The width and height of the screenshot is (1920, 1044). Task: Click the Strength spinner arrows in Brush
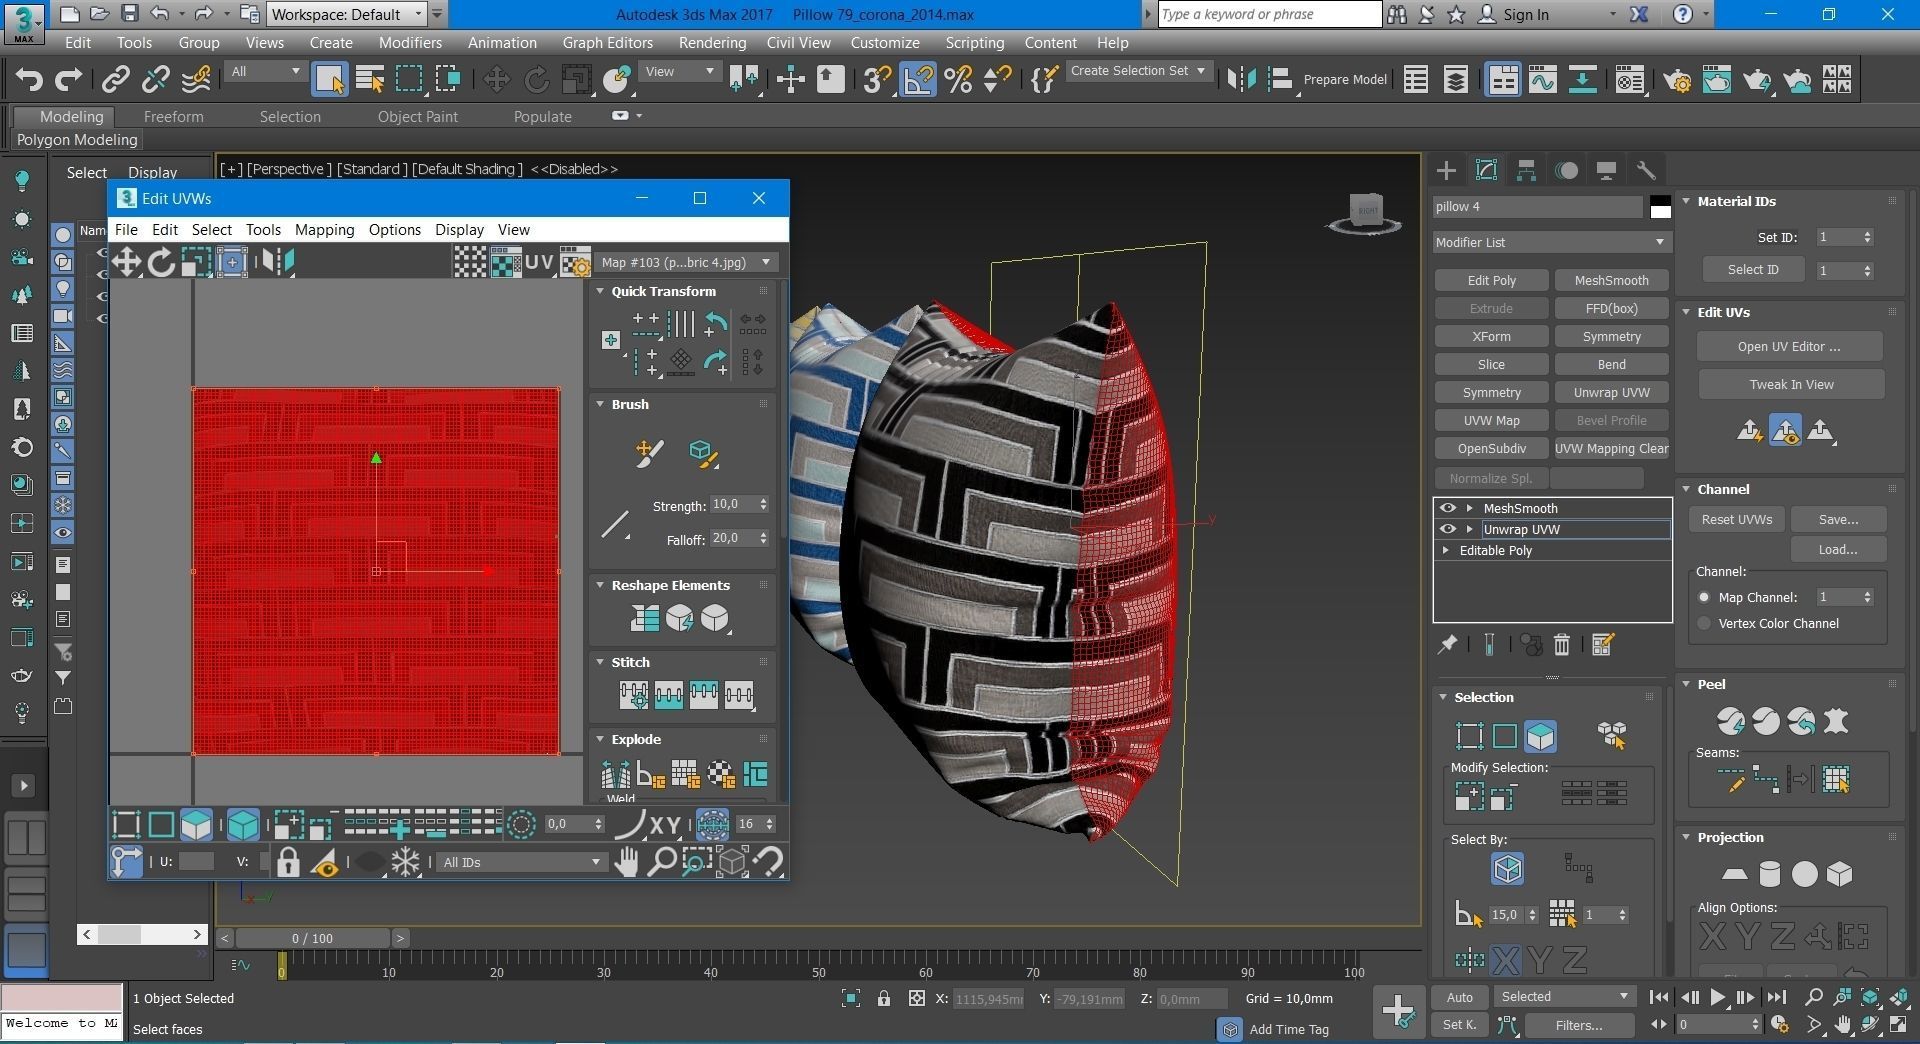click(x=763, y=505)
